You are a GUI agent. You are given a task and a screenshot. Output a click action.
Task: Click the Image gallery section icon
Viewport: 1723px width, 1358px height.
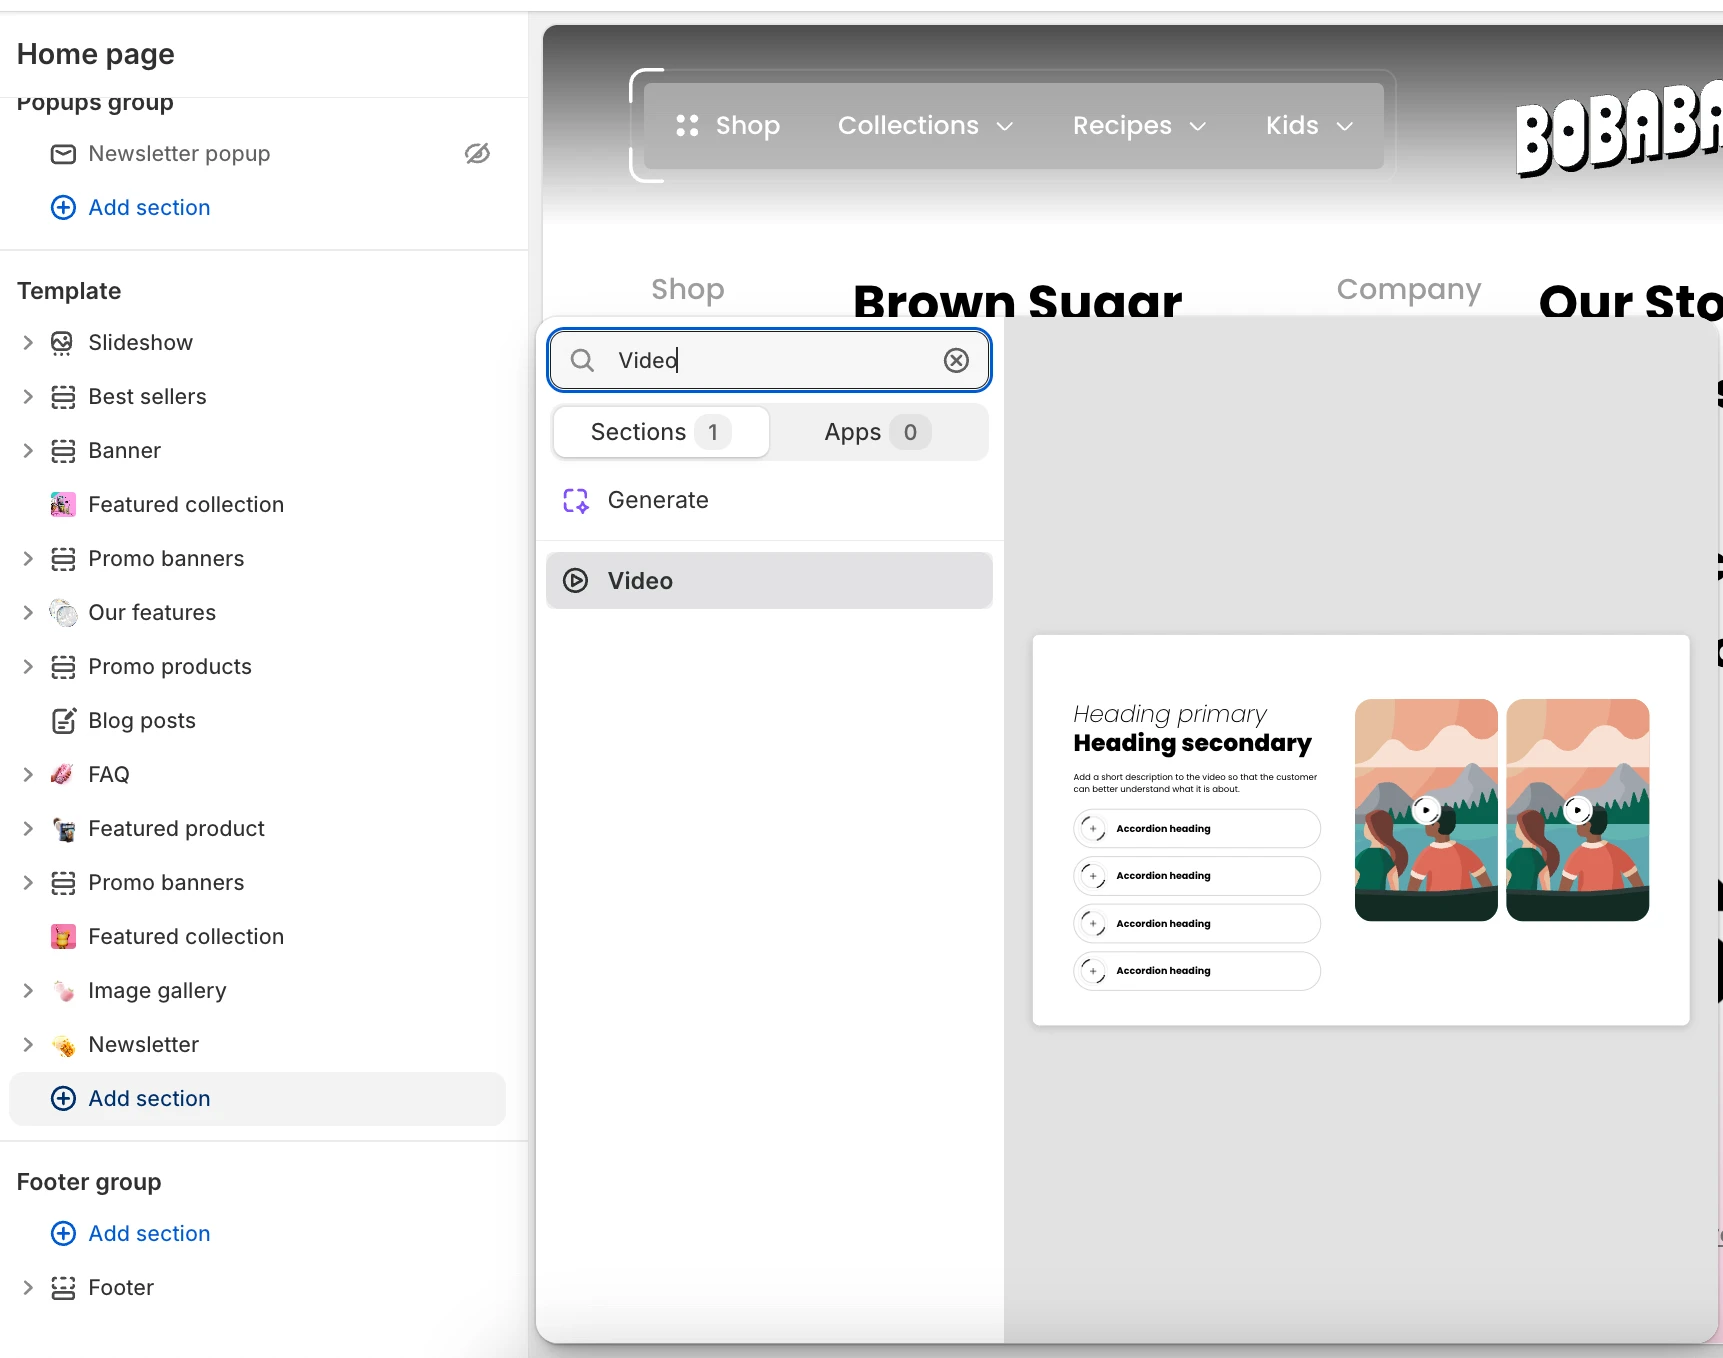click(63, 991)
